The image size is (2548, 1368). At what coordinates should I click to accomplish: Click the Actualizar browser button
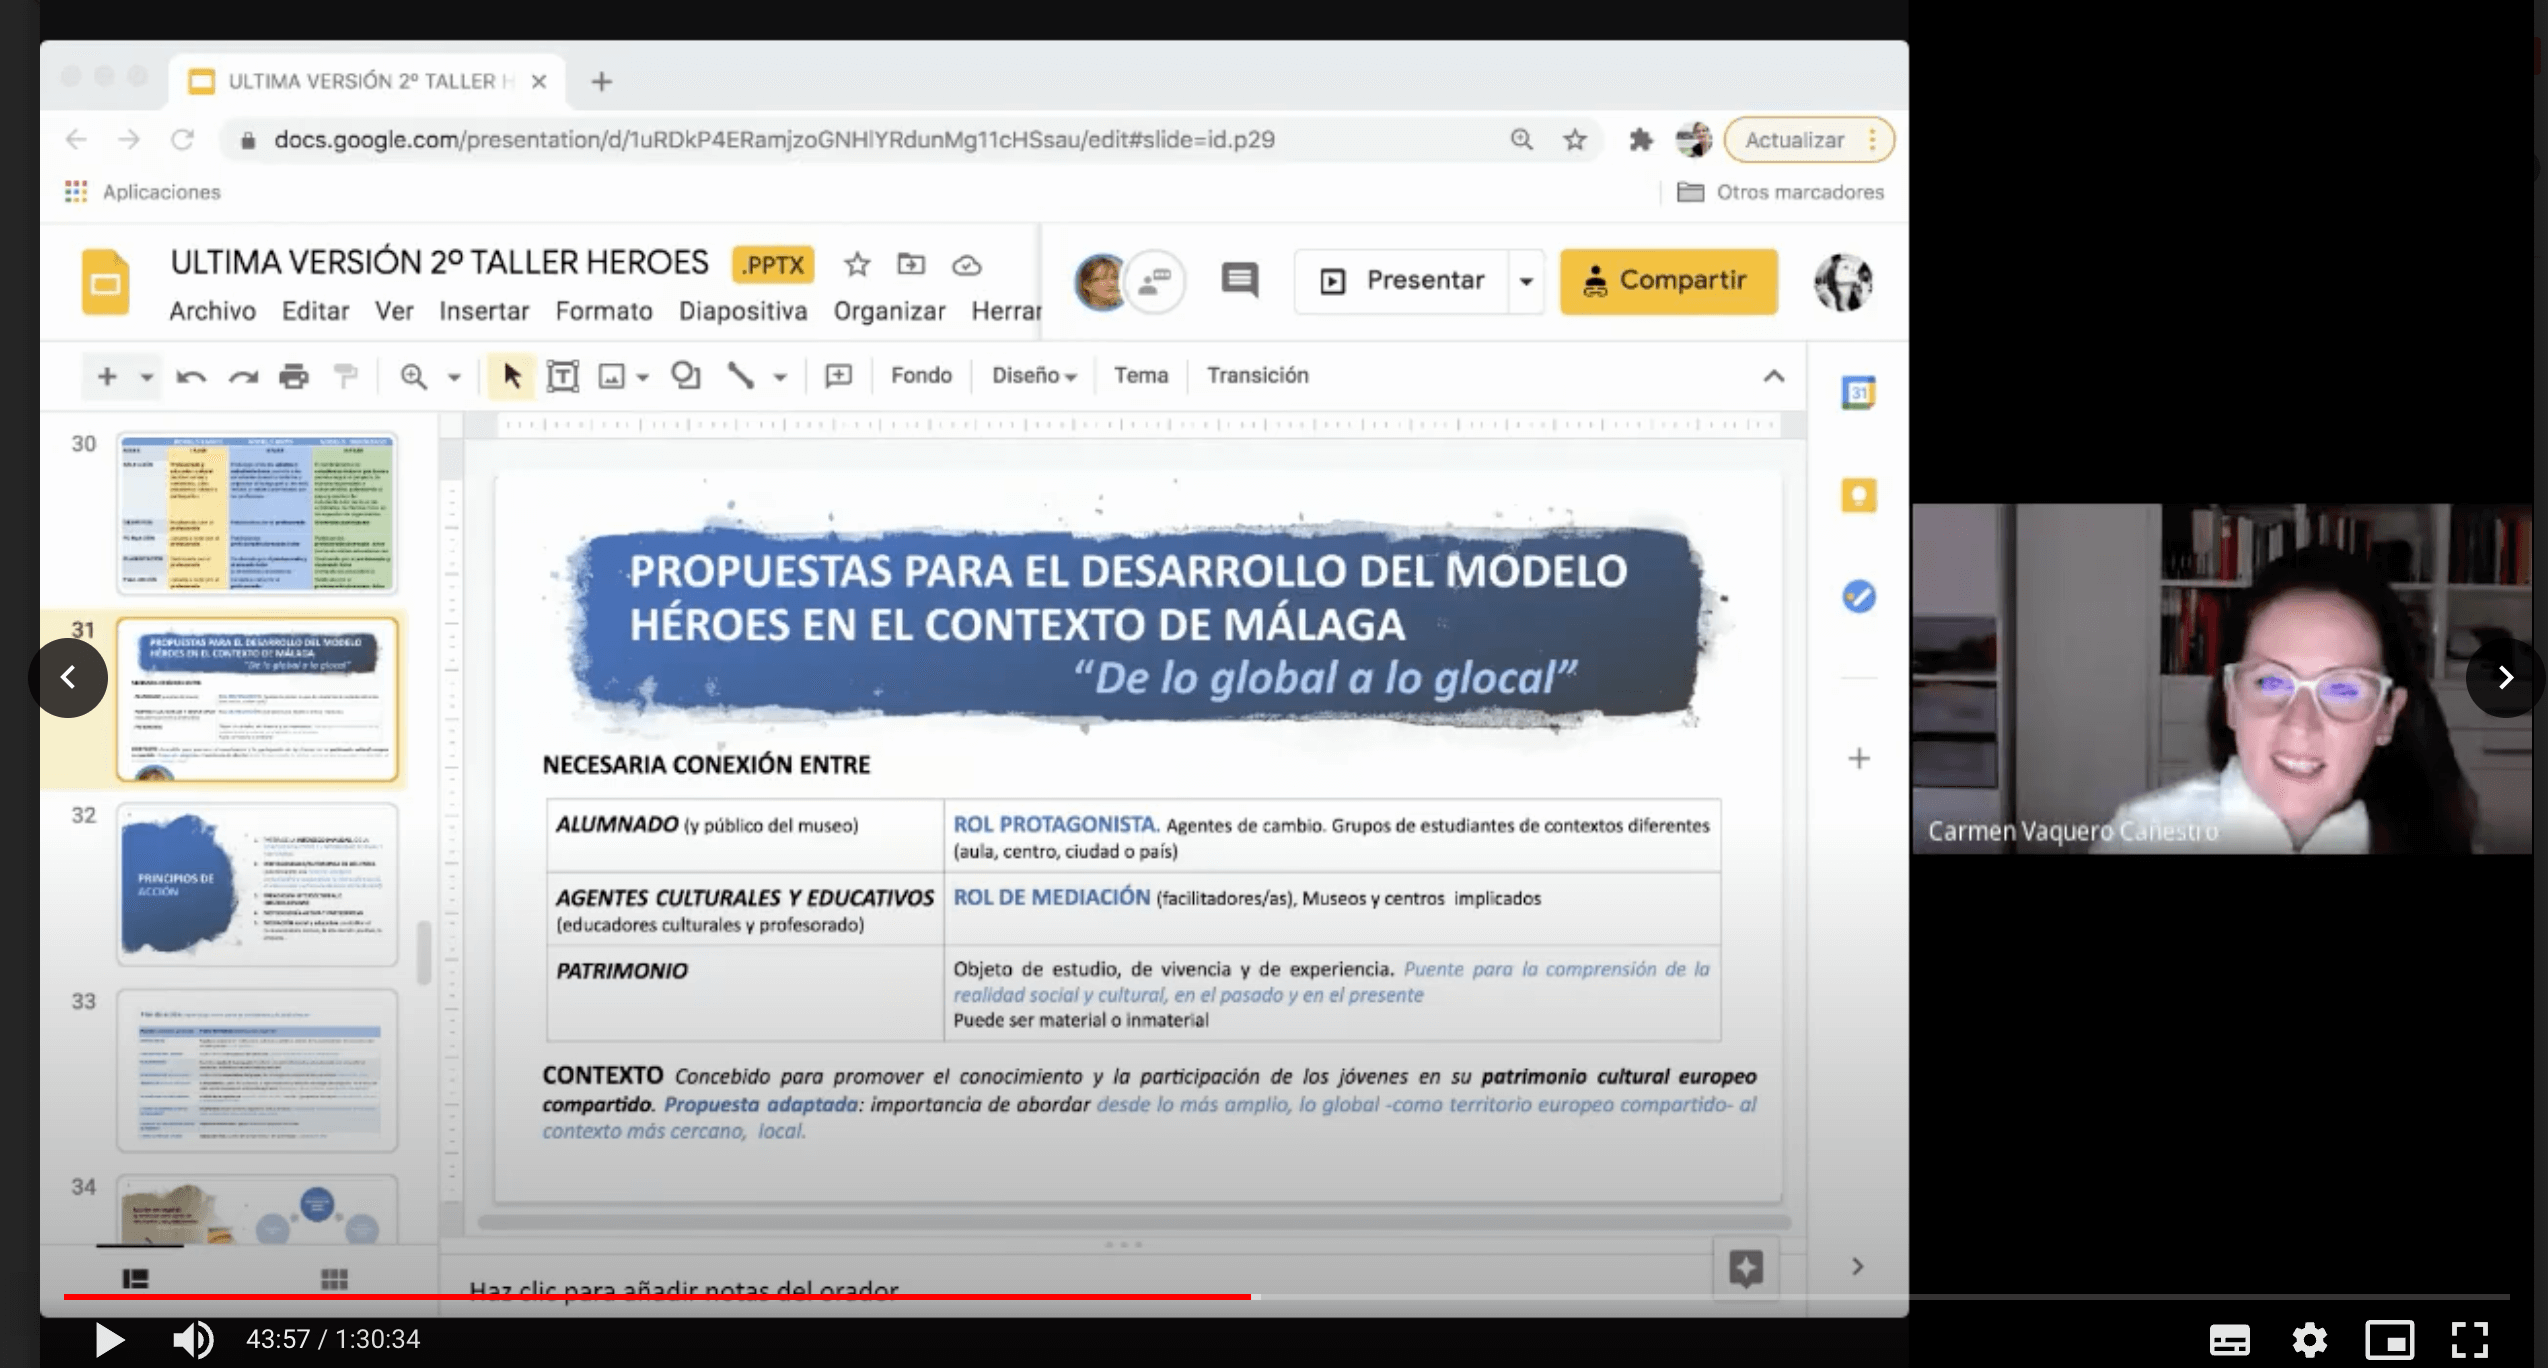1794,140
